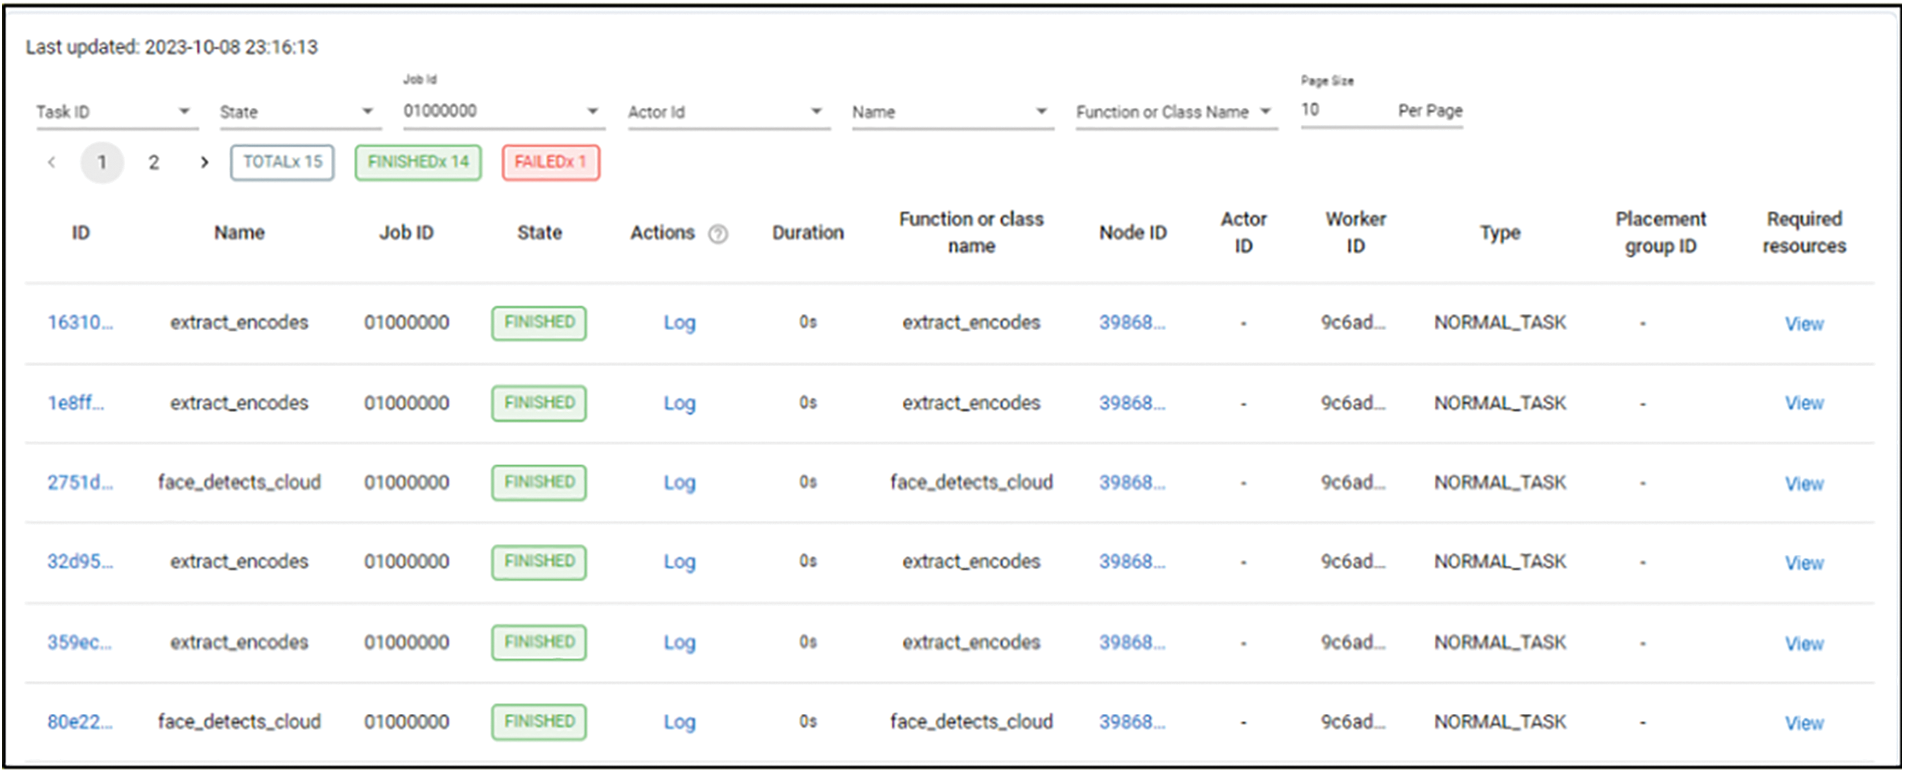This screenshot has width=1905, height=774.
Task: Open Node ID 39868... link for task 1e8ff...
Action: [x=1132, y=403]
